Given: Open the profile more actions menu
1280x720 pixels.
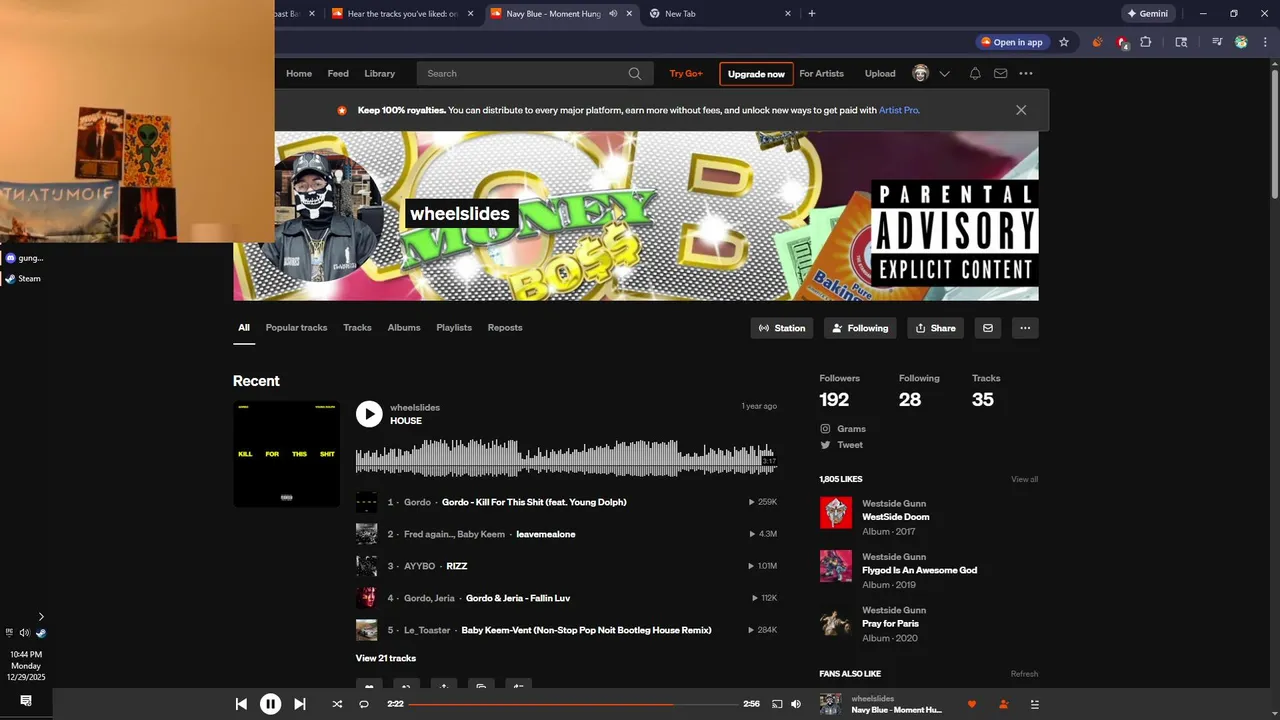Looking at the screenshot, I should pos(1025,328).
